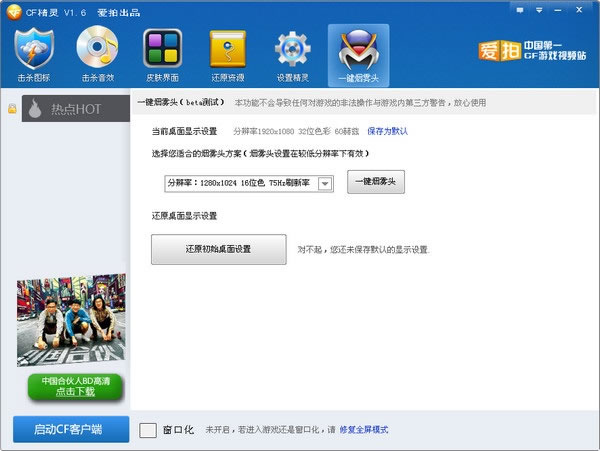Open the 击杀图标 shield icon

point(34,49)
